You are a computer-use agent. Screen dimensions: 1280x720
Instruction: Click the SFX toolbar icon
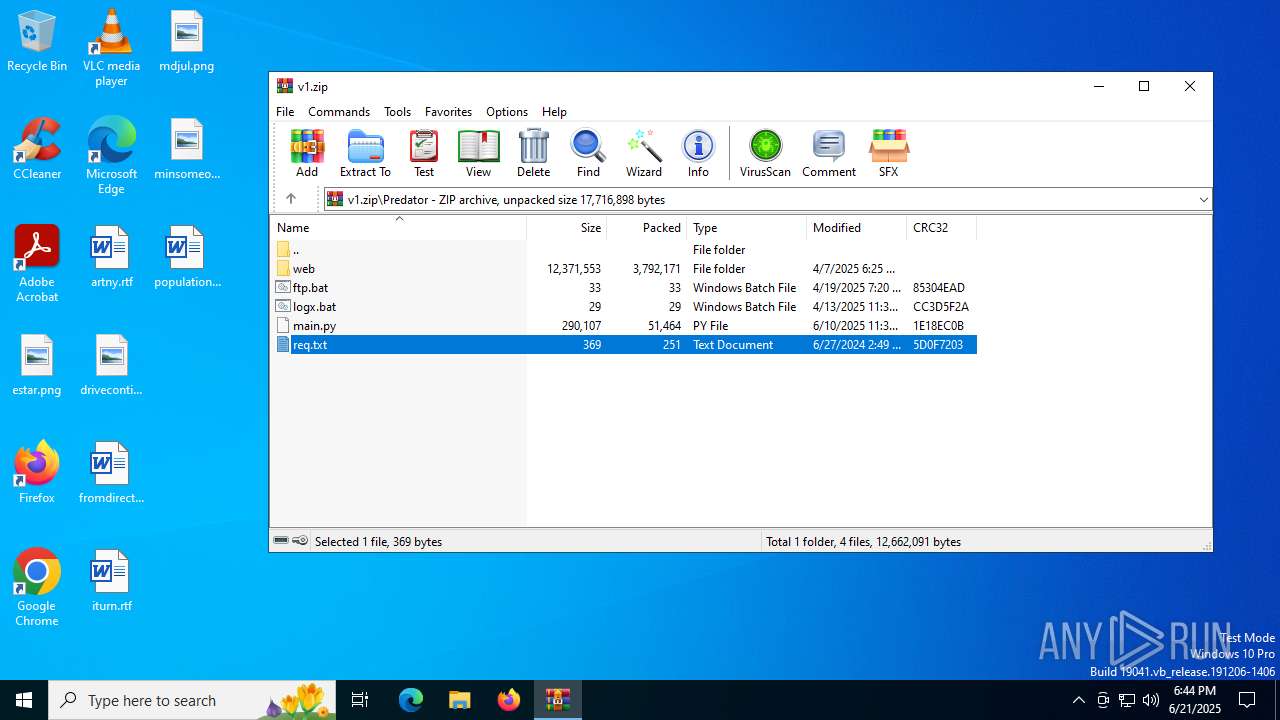pyautogui.click(x=888, y=153)
